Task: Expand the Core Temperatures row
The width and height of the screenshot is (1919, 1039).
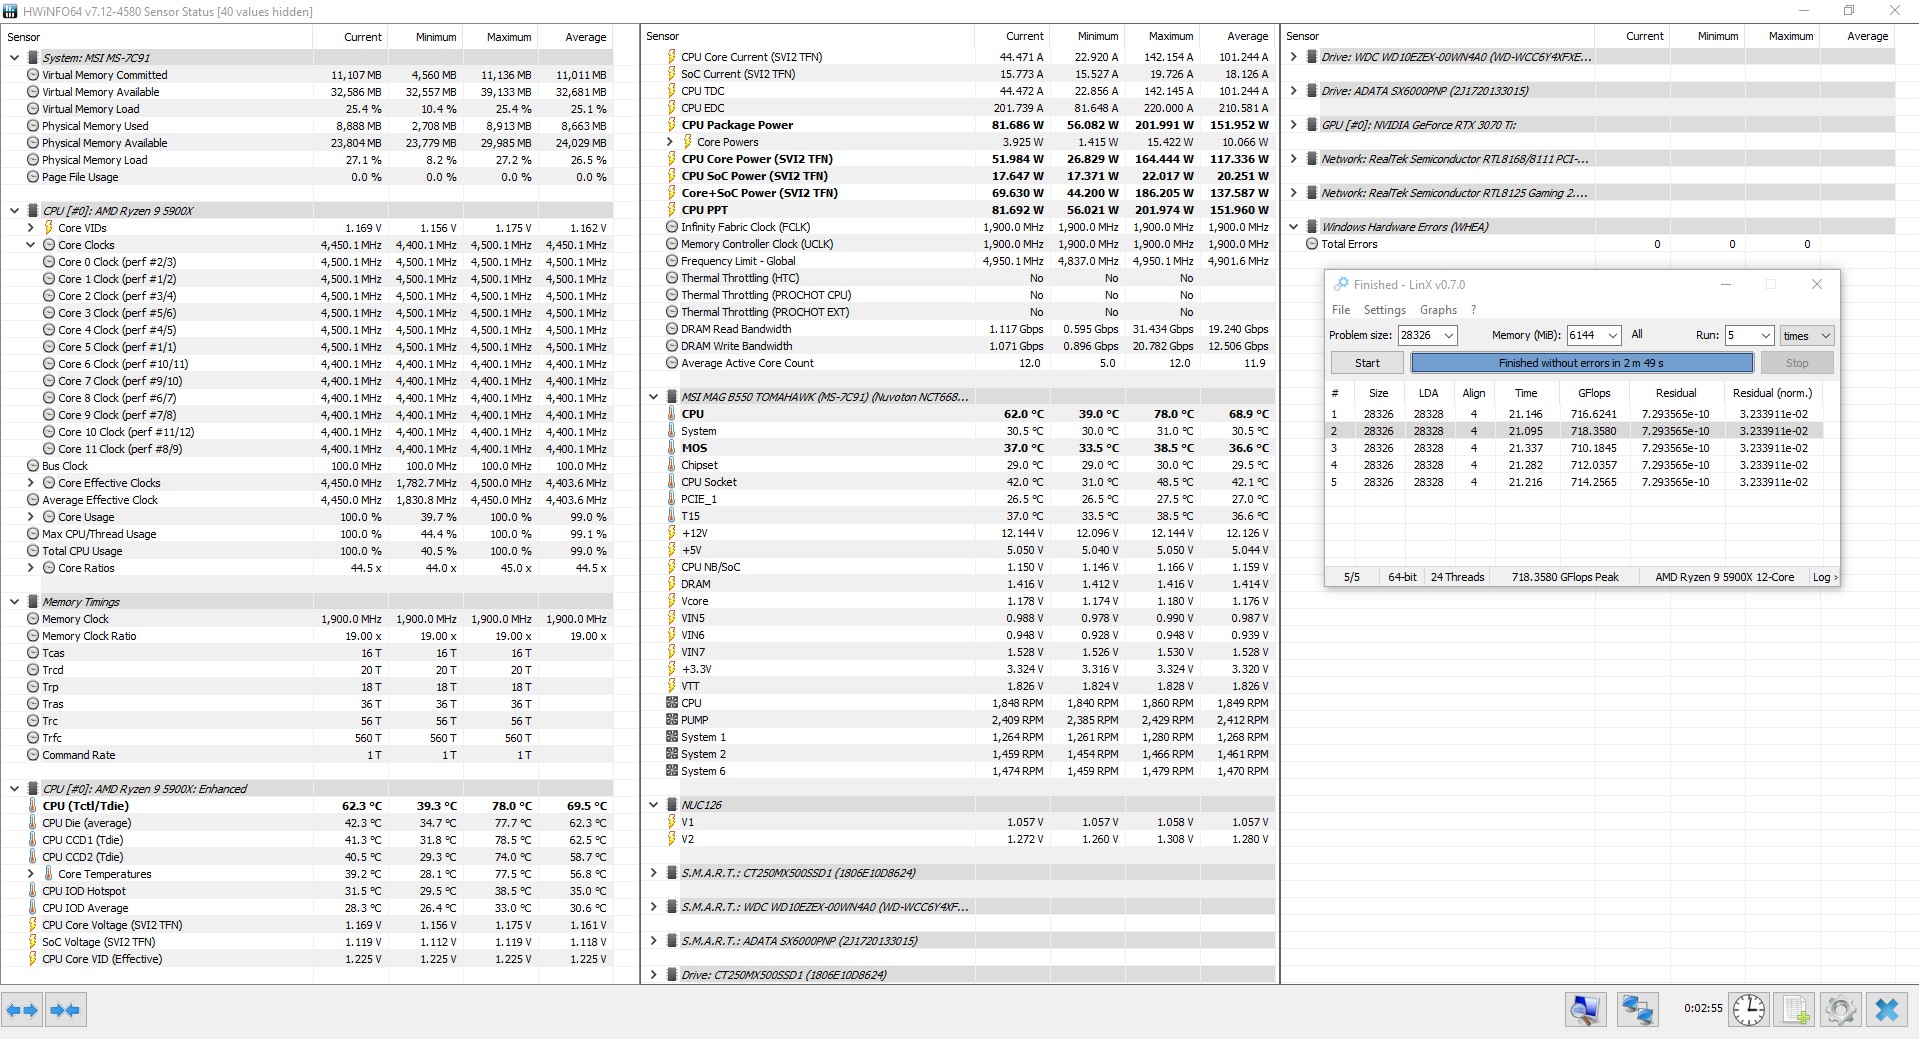Action: click(x=31, y=874)
